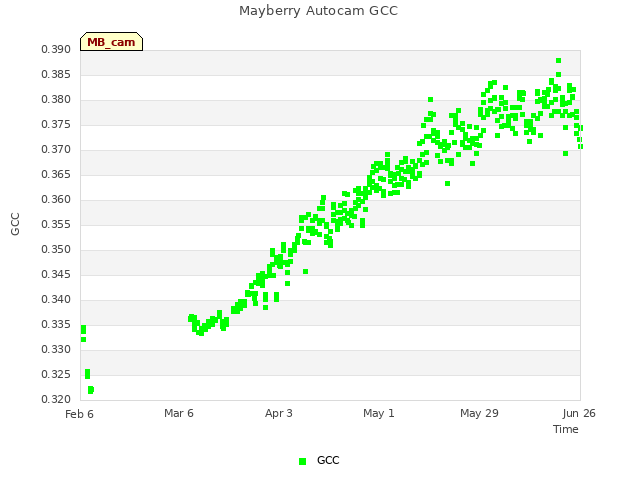
Task: Click the 0.320 y-axis value
Action: 56,399
